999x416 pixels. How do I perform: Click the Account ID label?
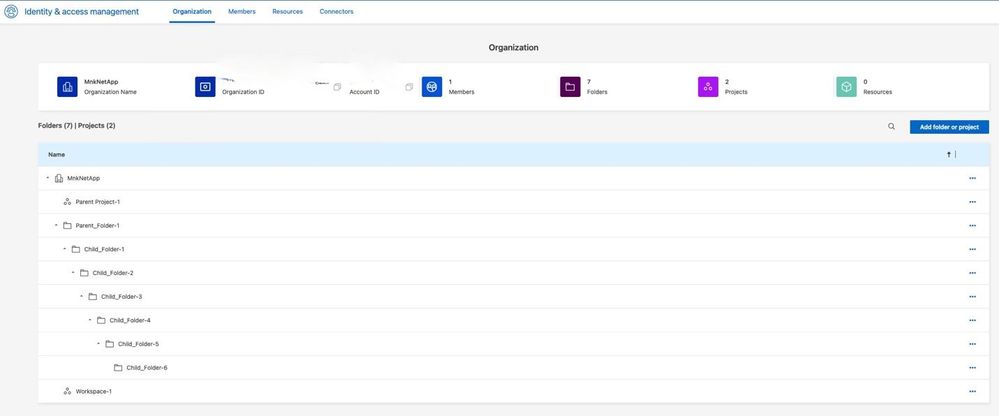tap(364, 92)
